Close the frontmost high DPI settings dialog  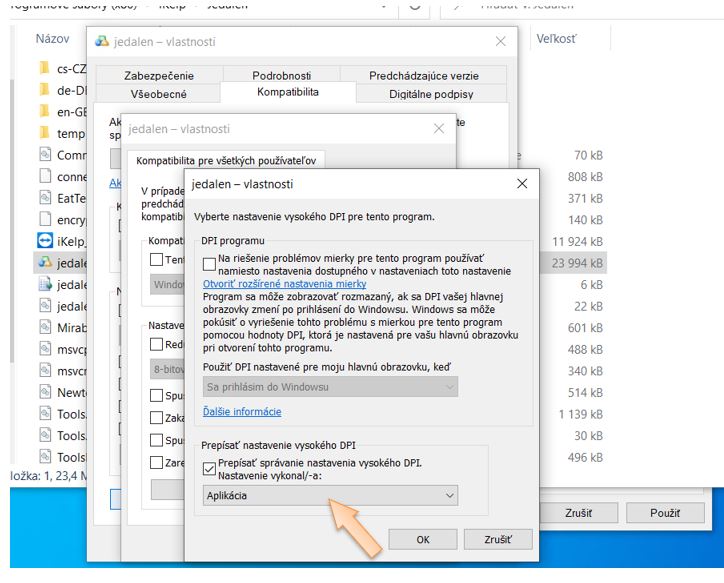[521, 184]
